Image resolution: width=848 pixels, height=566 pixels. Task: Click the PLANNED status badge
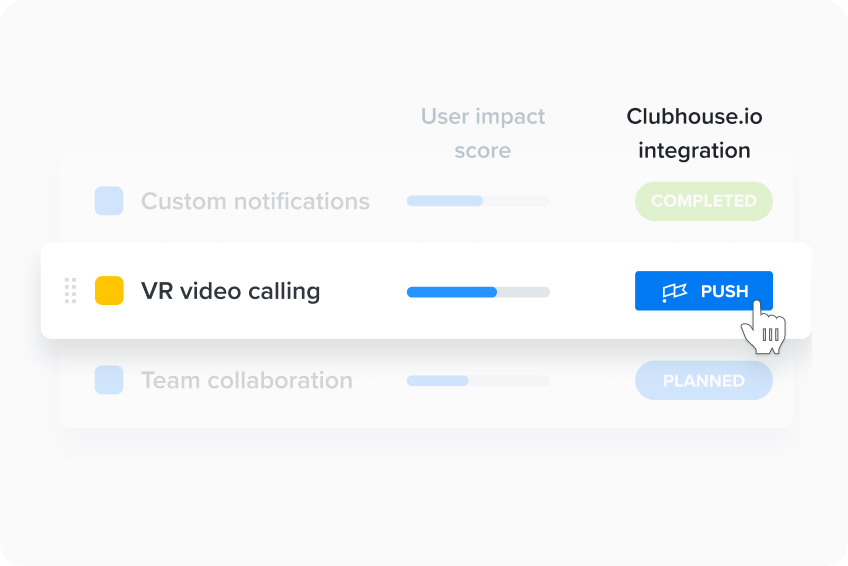click(x=704, y=381)
